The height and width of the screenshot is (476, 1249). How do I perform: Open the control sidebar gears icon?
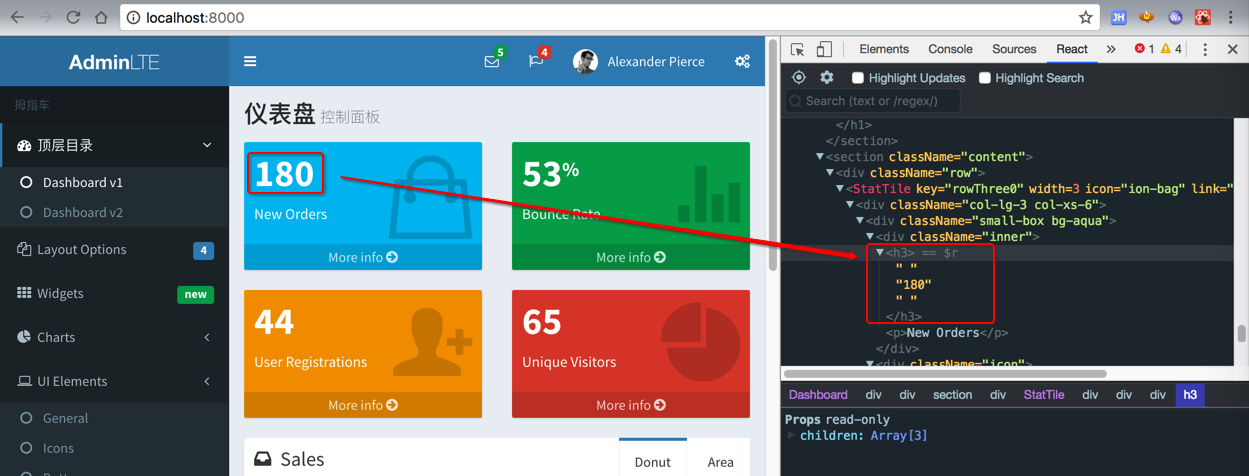click(x=742, y=61)
